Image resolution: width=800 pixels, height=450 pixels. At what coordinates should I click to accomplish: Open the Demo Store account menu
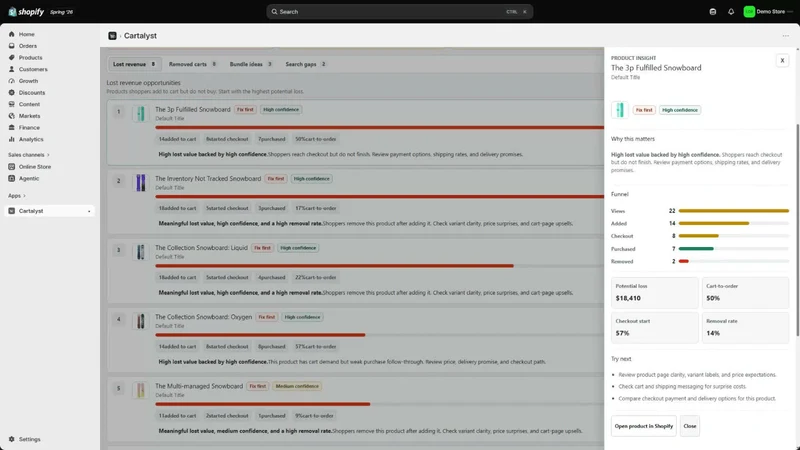(768, 12)
